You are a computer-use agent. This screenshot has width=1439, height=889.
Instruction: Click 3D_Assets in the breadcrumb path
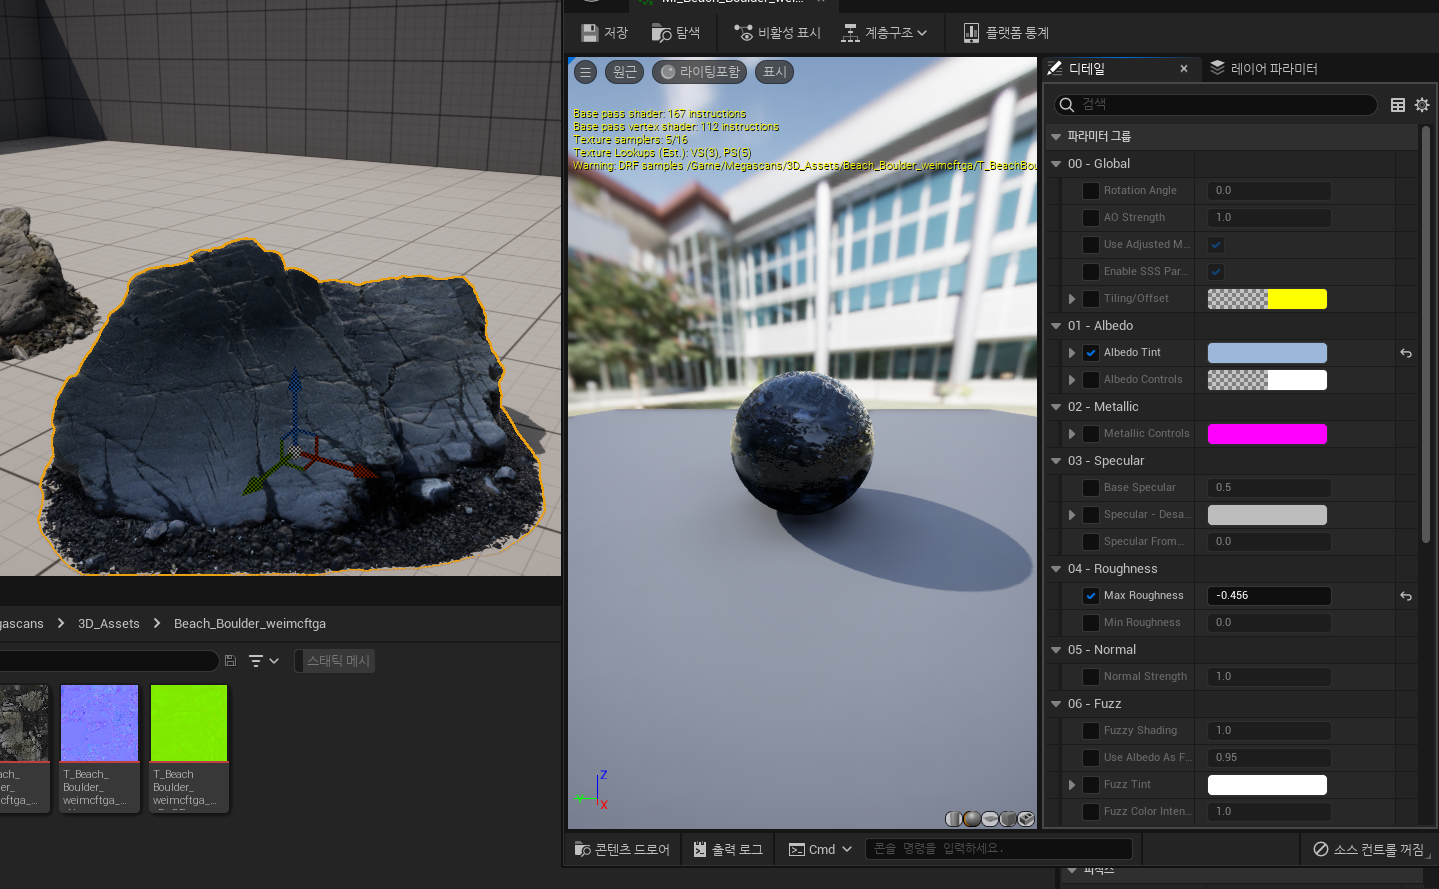pos(109,623)
